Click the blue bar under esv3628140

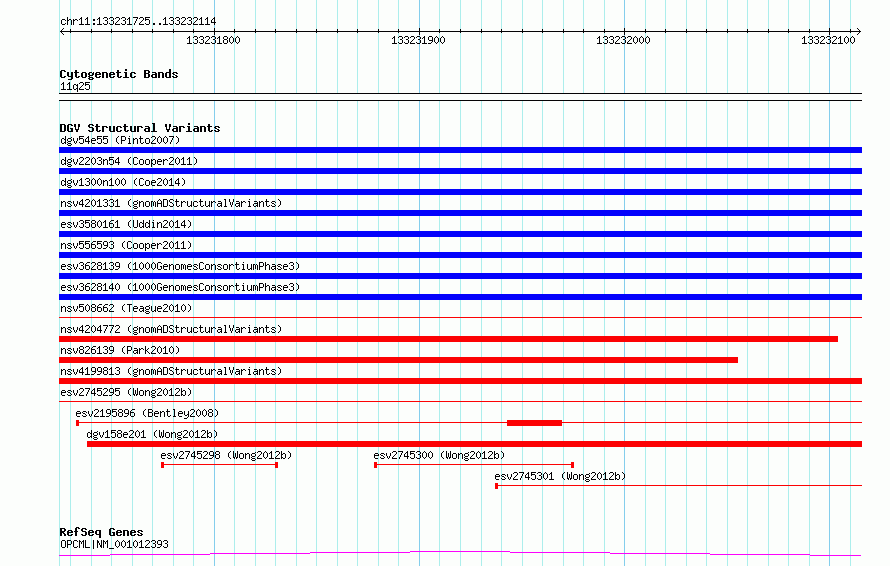[x=460, y=297]
